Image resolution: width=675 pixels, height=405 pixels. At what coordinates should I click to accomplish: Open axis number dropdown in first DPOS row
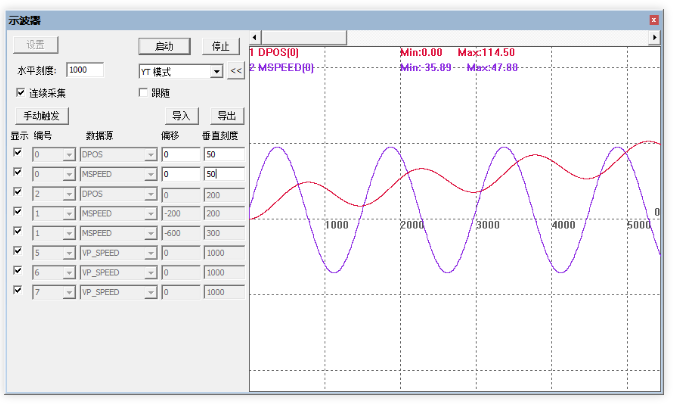coord(69,155)
